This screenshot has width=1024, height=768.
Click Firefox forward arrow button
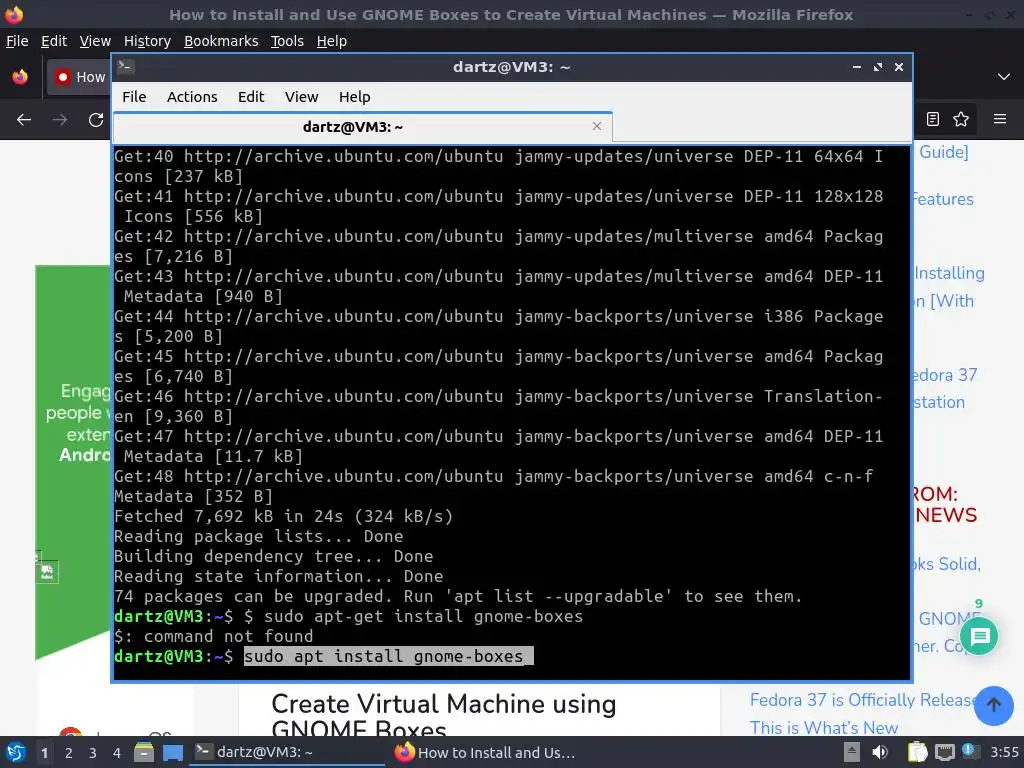[x=59, y=120]
